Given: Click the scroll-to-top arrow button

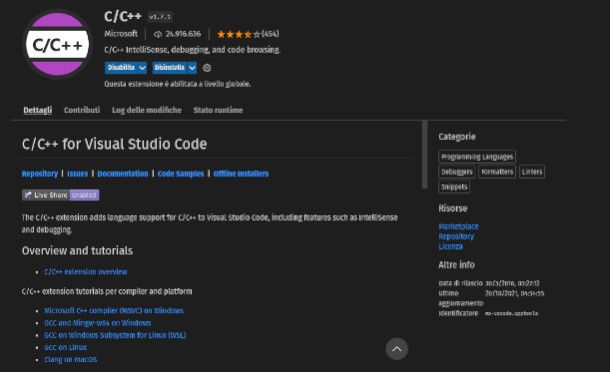Looking at the screenshot, I should click(396, 349).
